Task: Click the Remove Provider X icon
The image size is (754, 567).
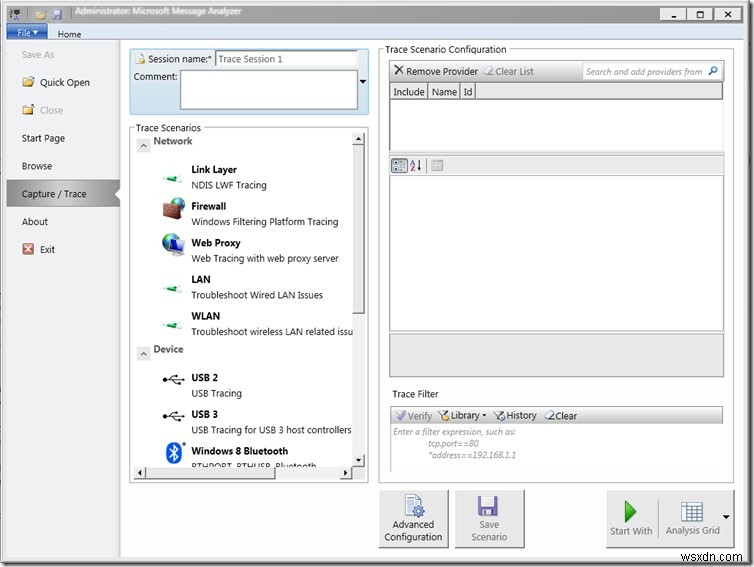Action: click(399, 70)
